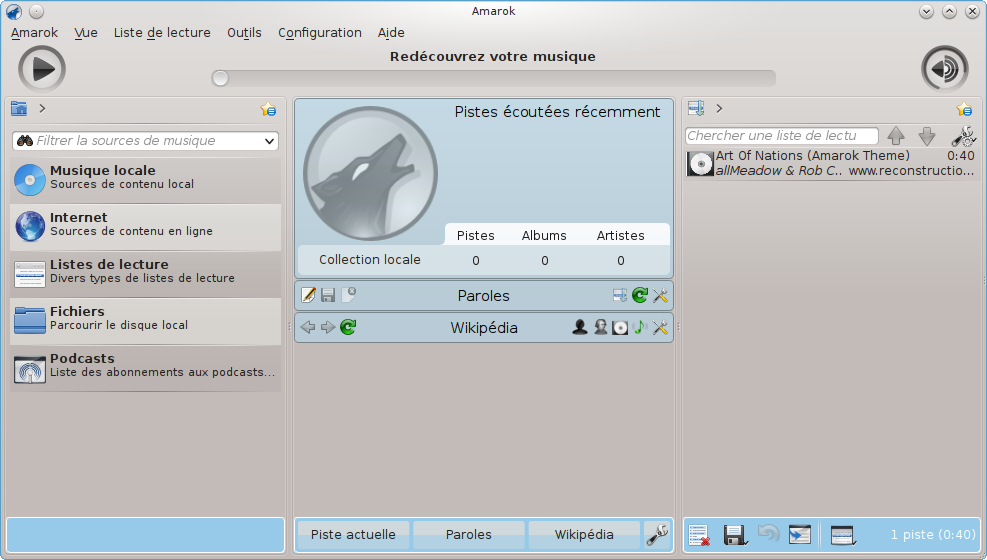Toggle bookmark star in media sources panel
Viewport: 987px width, 560px height.
(x=268, y=109)
